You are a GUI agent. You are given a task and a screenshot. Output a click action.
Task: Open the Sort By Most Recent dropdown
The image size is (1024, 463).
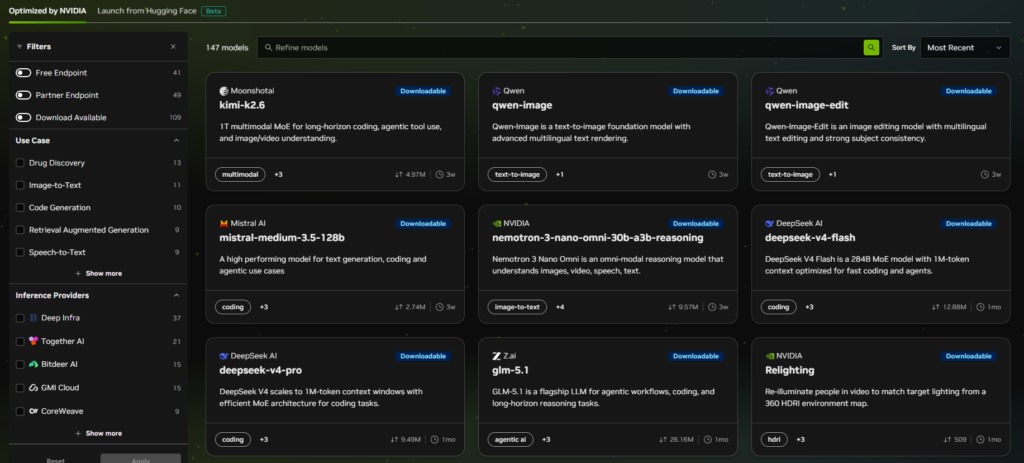pos(965,48)
